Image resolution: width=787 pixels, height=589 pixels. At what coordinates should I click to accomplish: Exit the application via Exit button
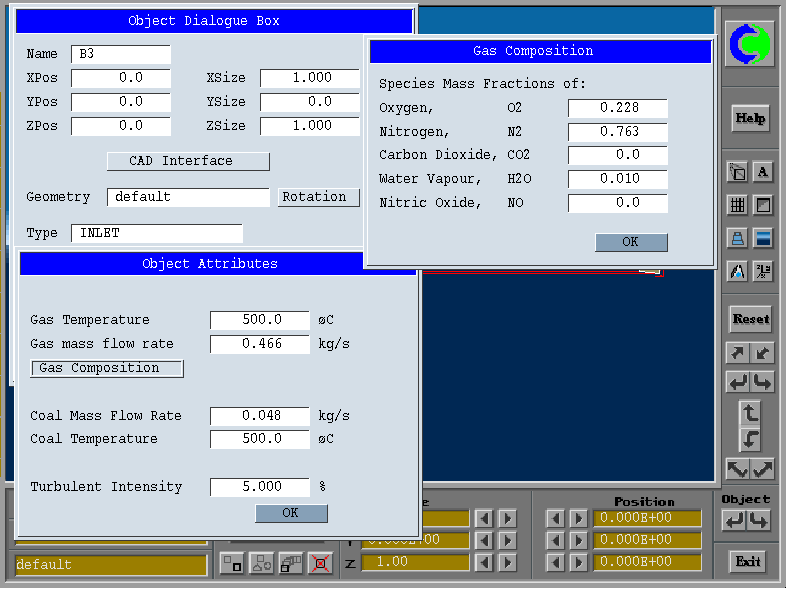pos(749,561)
